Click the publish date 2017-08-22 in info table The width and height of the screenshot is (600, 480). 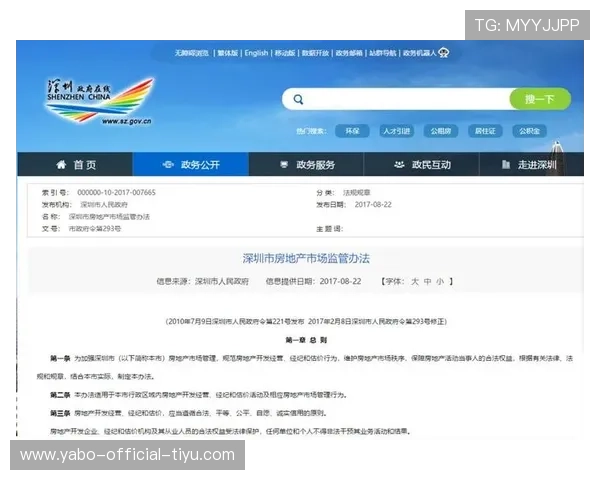373,204
